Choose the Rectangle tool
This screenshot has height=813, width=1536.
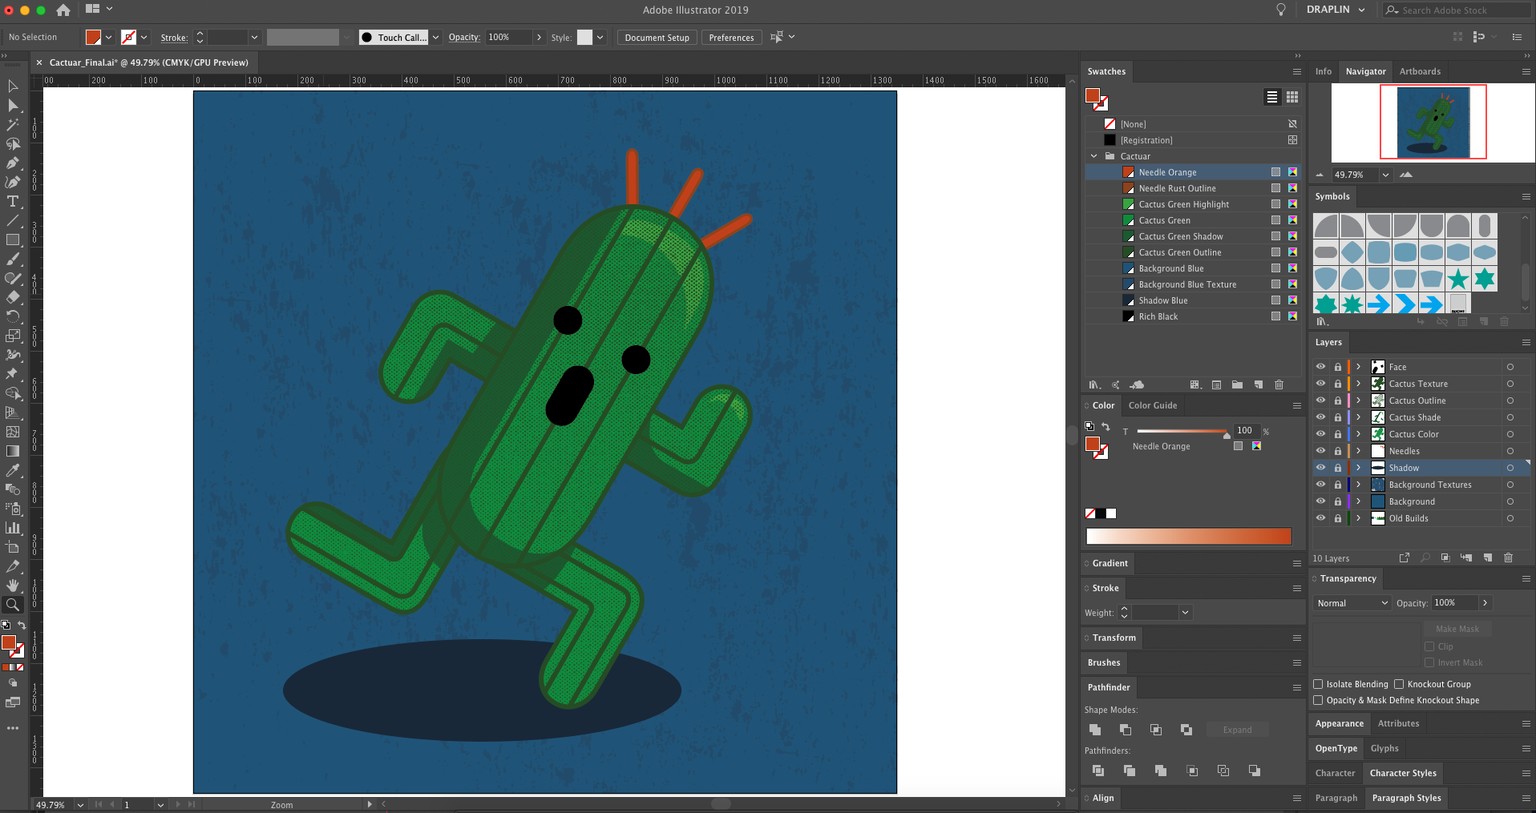[x=13, y=240]
